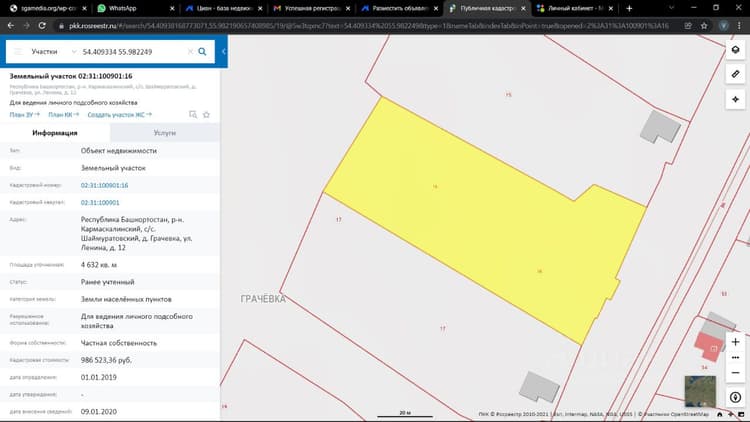
Task: Open the browser tab list dropdown
Action: pos(671,8)
